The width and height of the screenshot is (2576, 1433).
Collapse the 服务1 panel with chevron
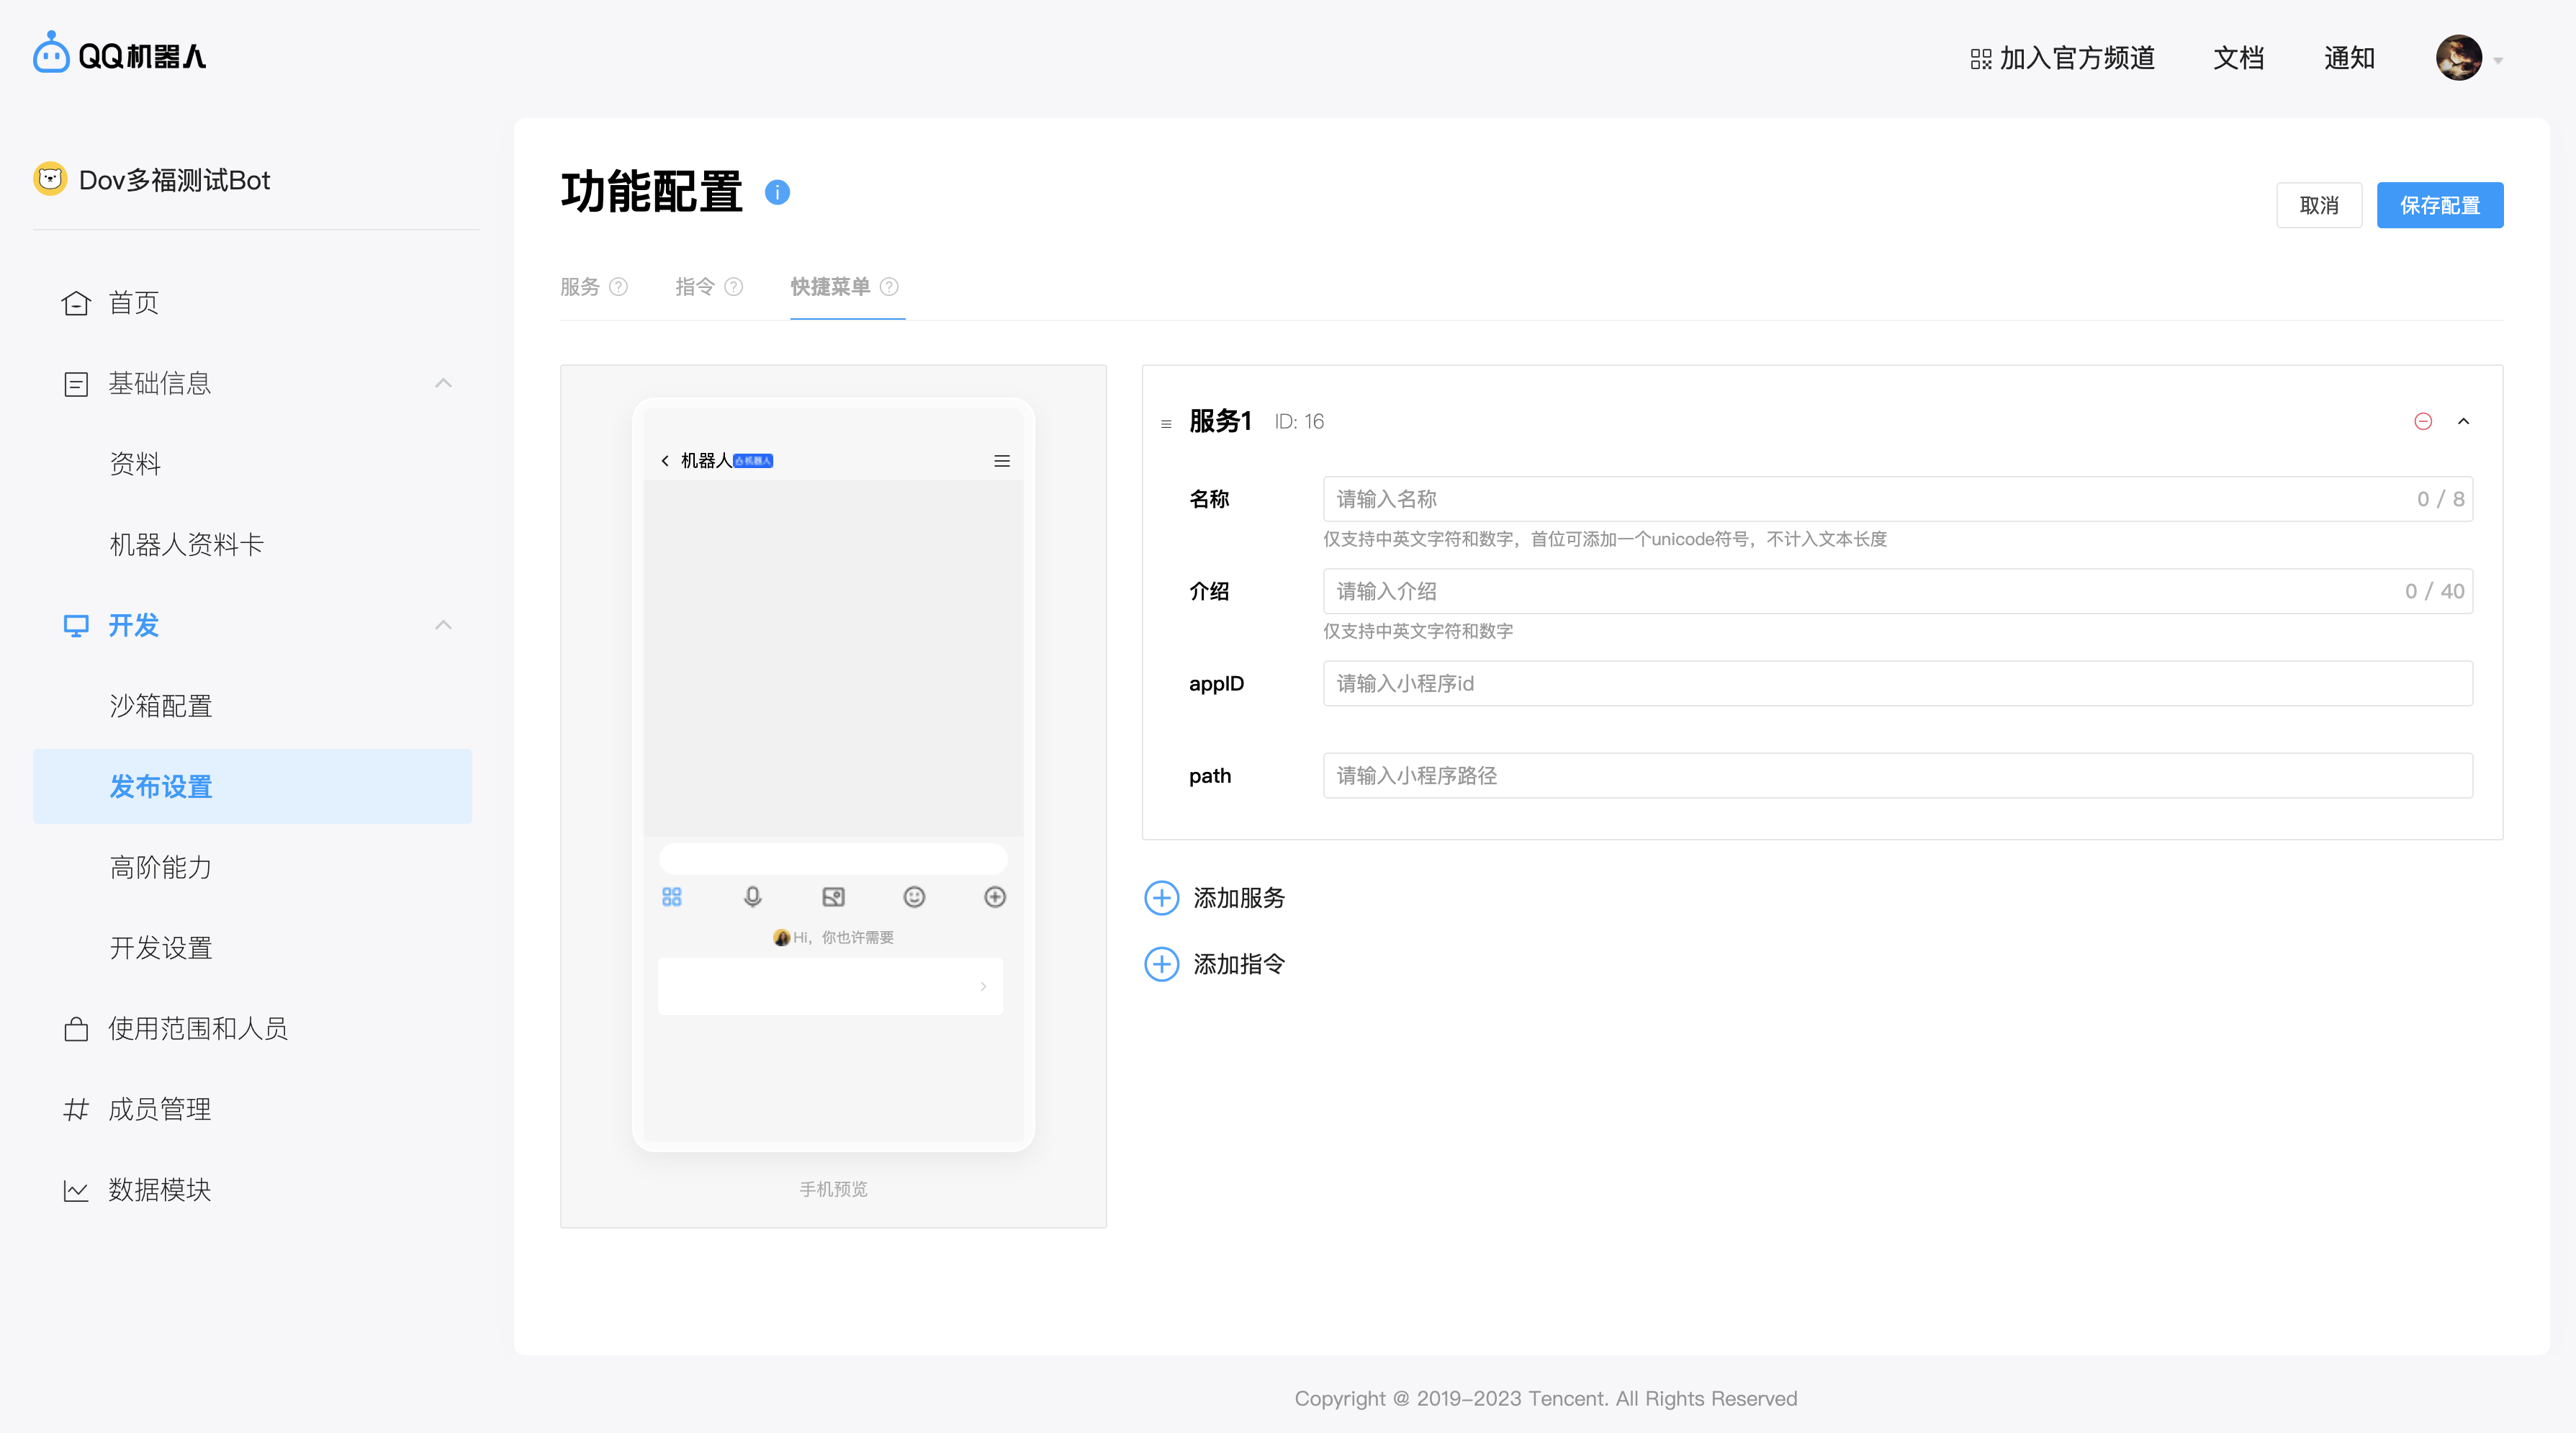(x=2464, y=421)
